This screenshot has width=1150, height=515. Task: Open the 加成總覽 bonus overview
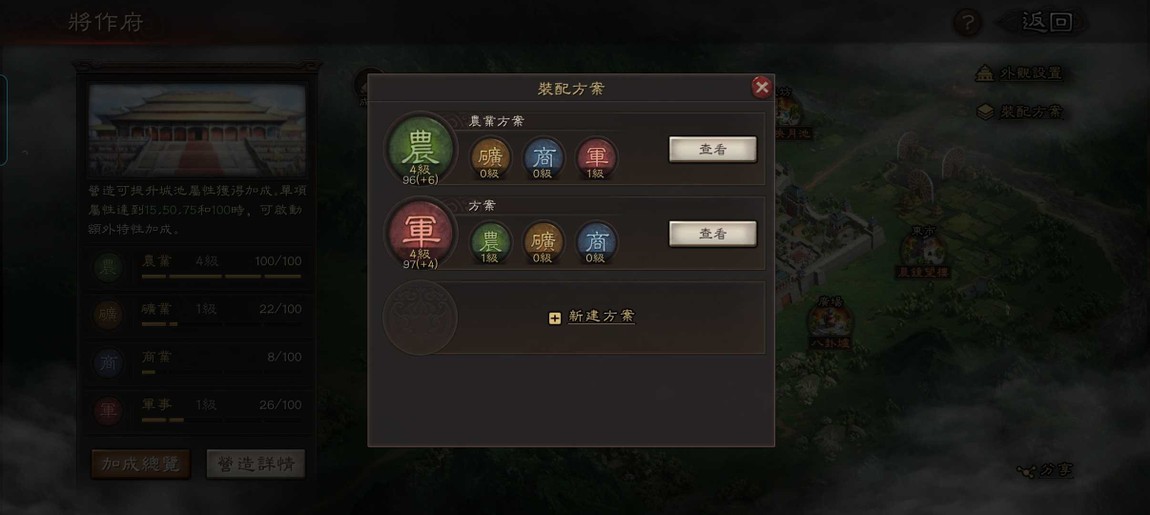(x=140, y=464)
